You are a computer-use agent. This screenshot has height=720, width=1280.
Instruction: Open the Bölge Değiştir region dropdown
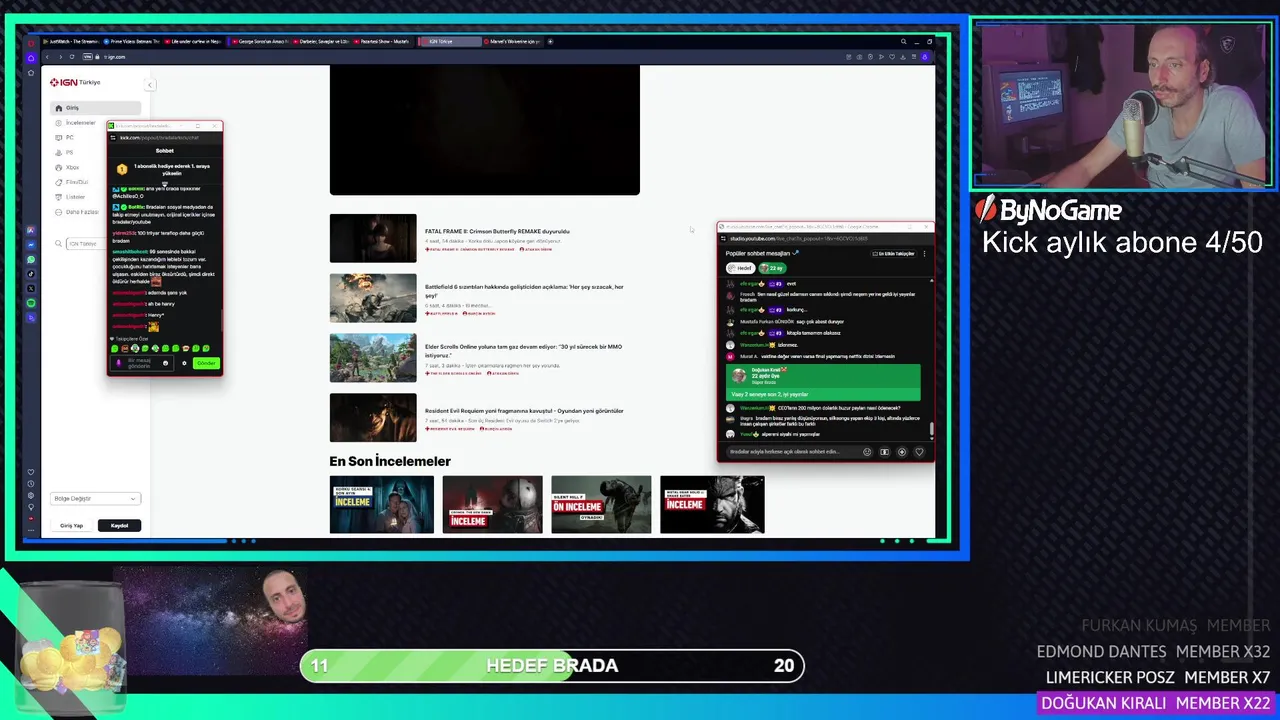pyautogui.click(x=96, y=498)
